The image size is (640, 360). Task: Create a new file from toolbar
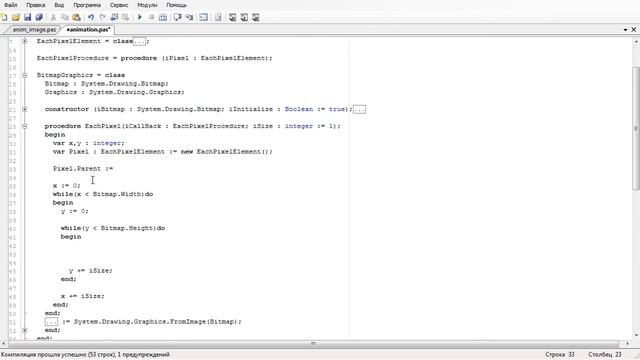click(4, 17)
